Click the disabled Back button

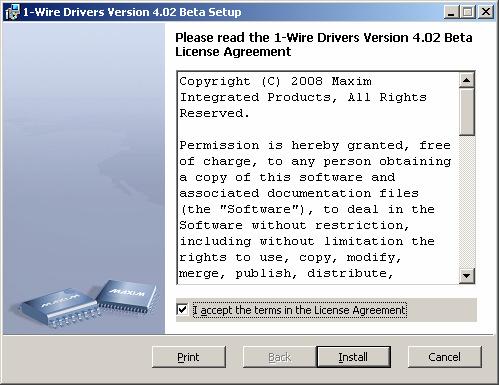tap(280, 357)
